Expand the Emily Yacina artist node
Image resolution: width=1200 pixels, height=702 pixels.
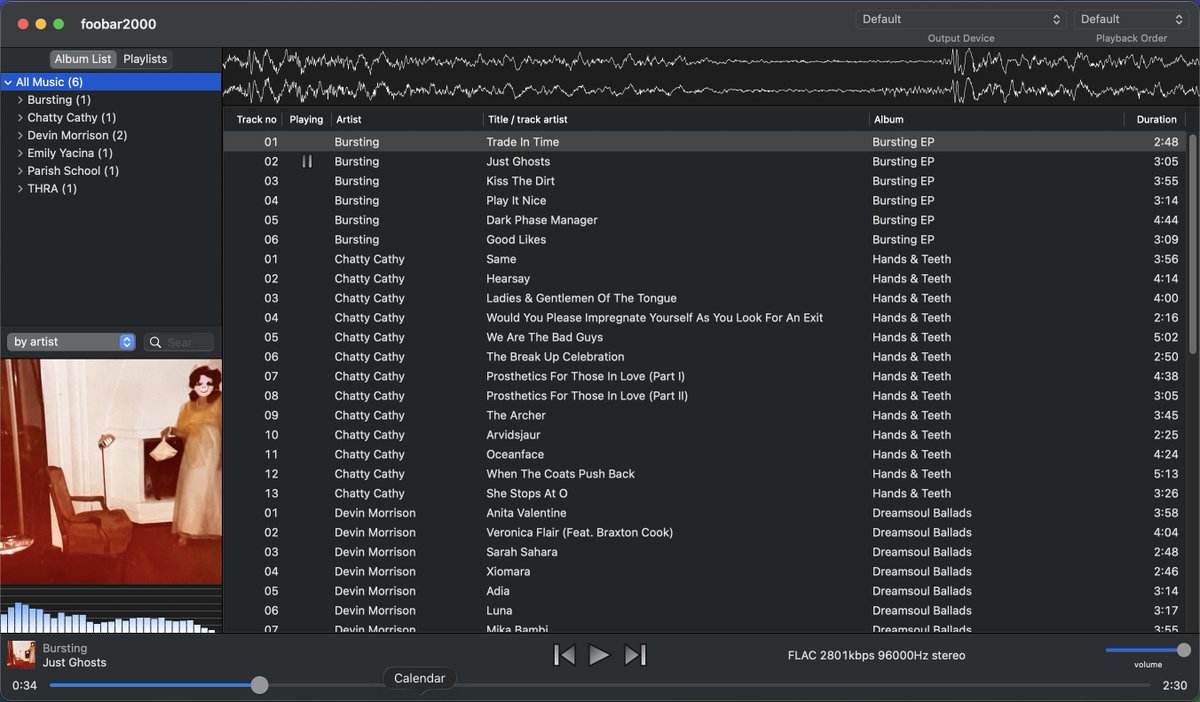[x=20, y=153]
